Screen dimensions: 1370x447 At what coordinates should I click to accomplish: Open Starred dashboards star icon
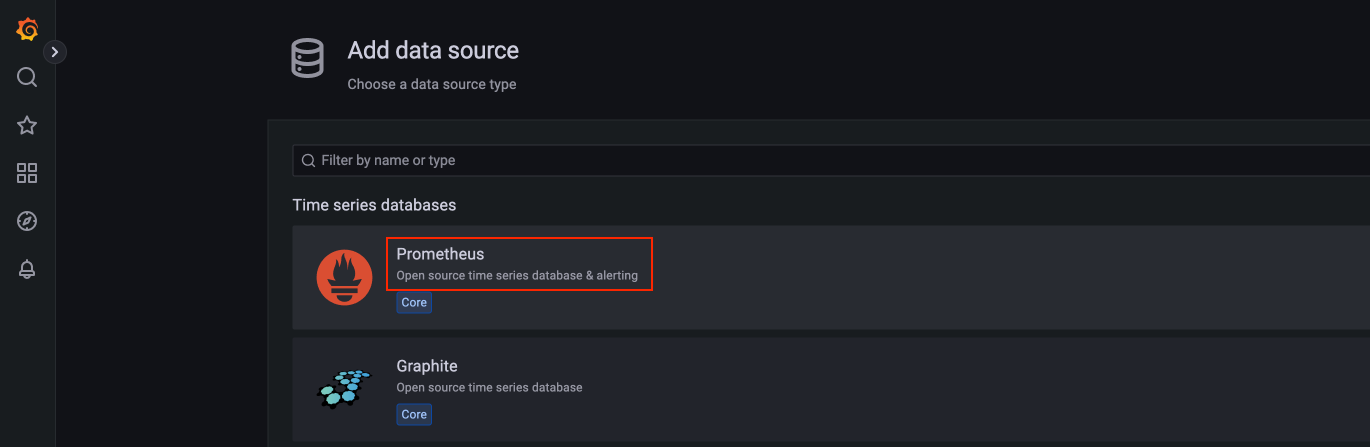coord(27,125)
